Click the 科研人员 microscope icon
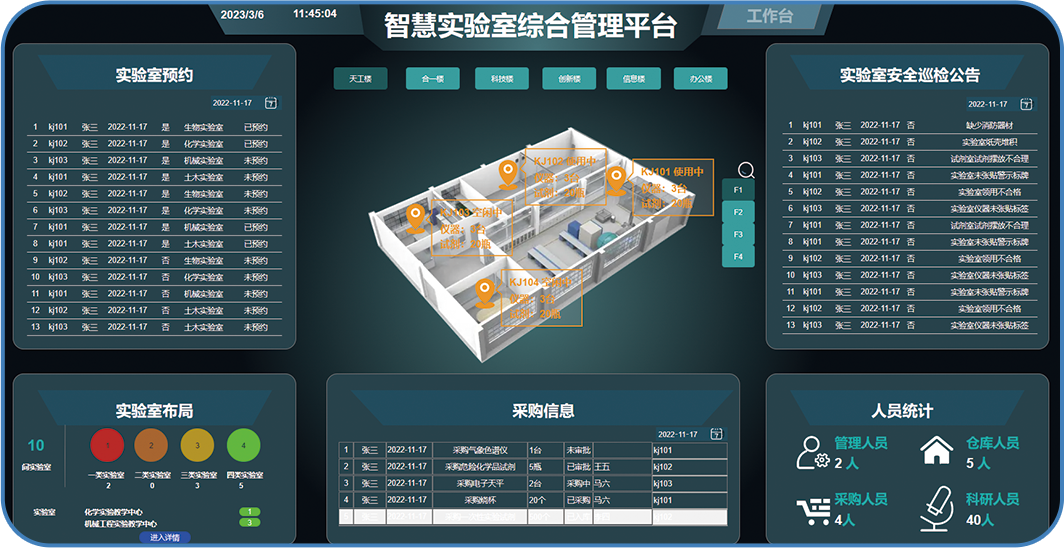Image resolution: width=1064 pixels, height=548 pixels. [x=937, y=508]
